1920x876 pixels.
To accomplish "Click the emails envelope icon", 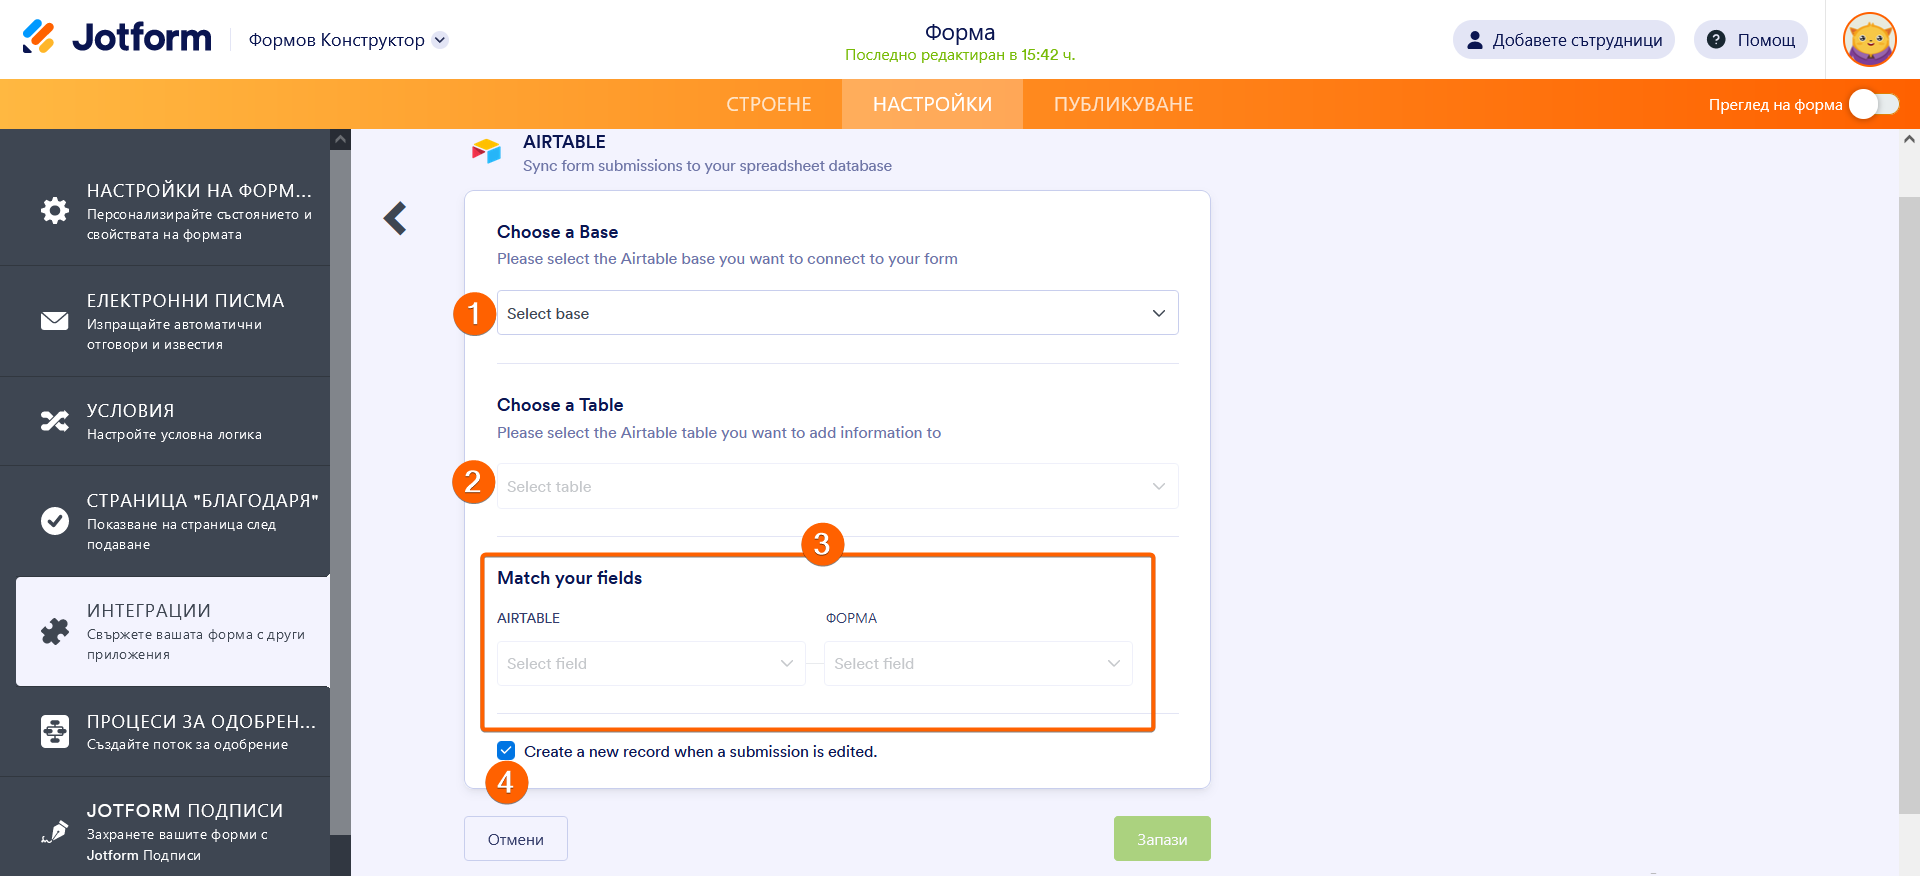I will point(55,321).
